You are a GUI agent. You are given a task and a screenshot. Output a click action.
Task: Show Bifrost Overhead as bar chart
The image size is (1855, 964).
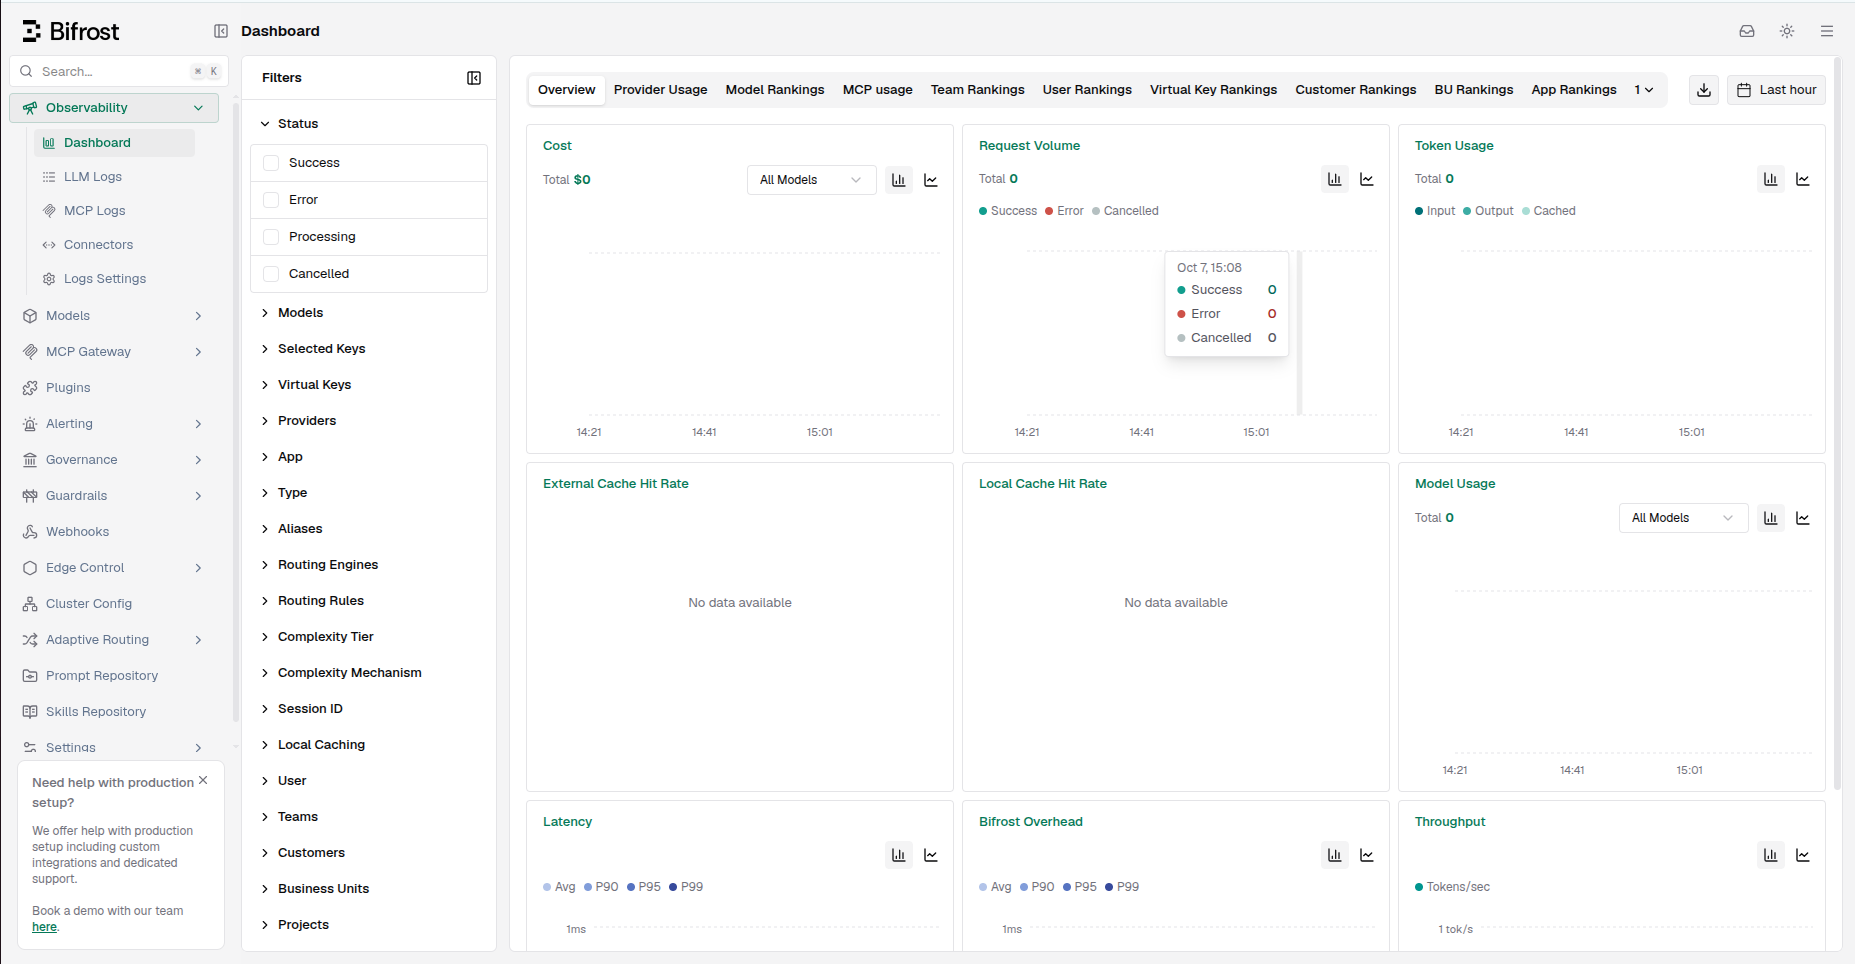click(1335, 855)
